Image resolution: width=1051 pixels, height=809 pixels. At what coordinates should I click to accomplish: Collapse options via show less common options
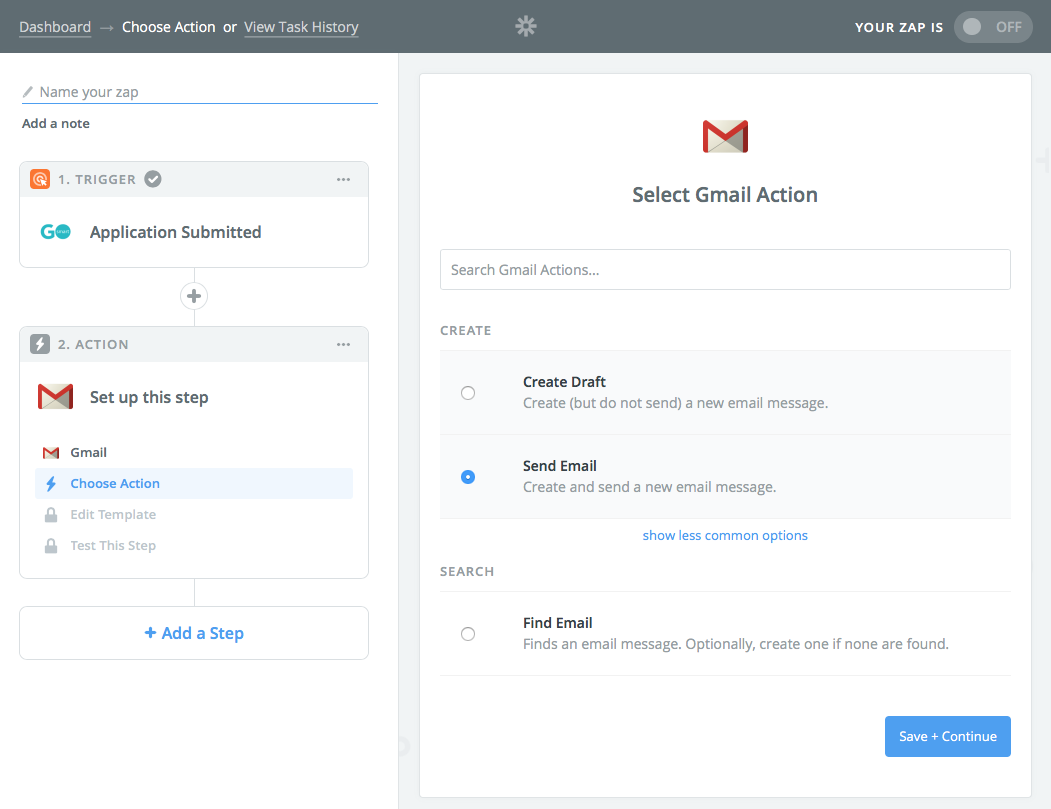point(725,536)
